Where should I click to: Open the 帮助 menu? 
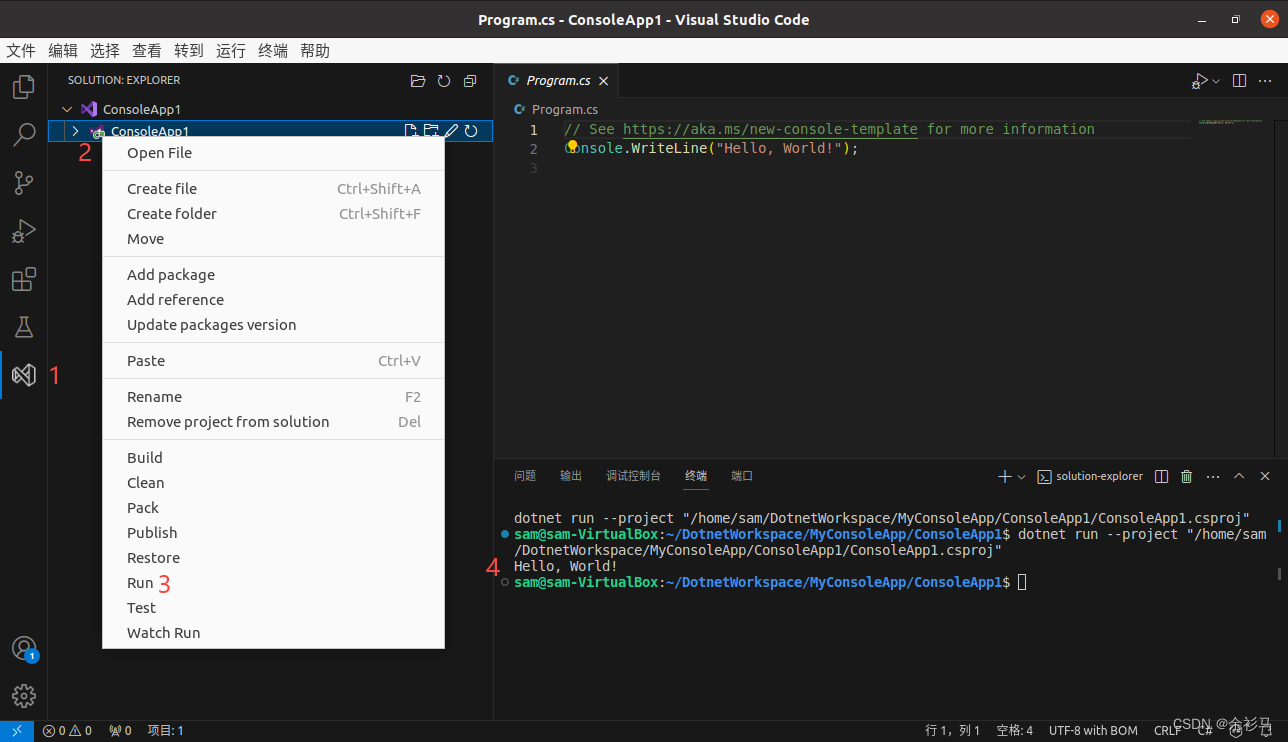315,51
